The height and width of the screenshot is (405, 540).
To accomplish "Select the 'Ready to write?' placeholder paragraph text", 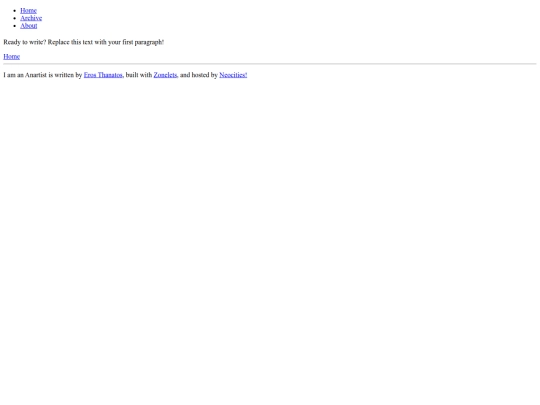I will click(84, 42).
